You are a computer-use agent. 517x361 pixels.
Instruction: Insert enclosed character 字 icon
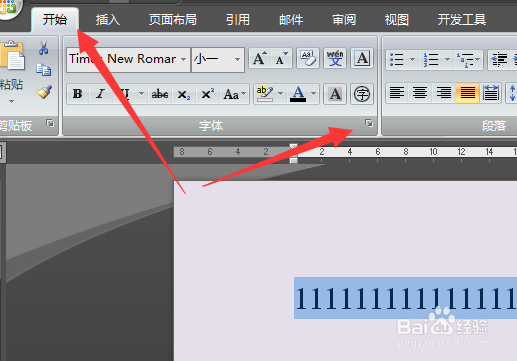click(x=362, y=94)
